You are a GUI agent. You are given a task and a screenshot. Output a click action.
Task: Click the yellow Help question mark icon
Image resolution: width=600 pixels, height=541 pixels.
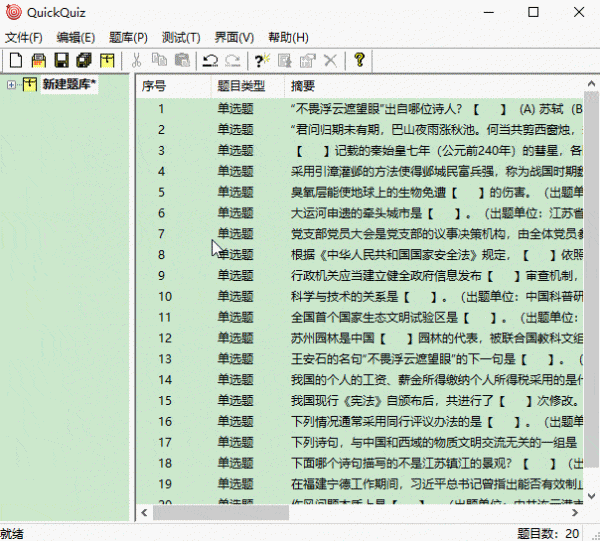point(359,61)
